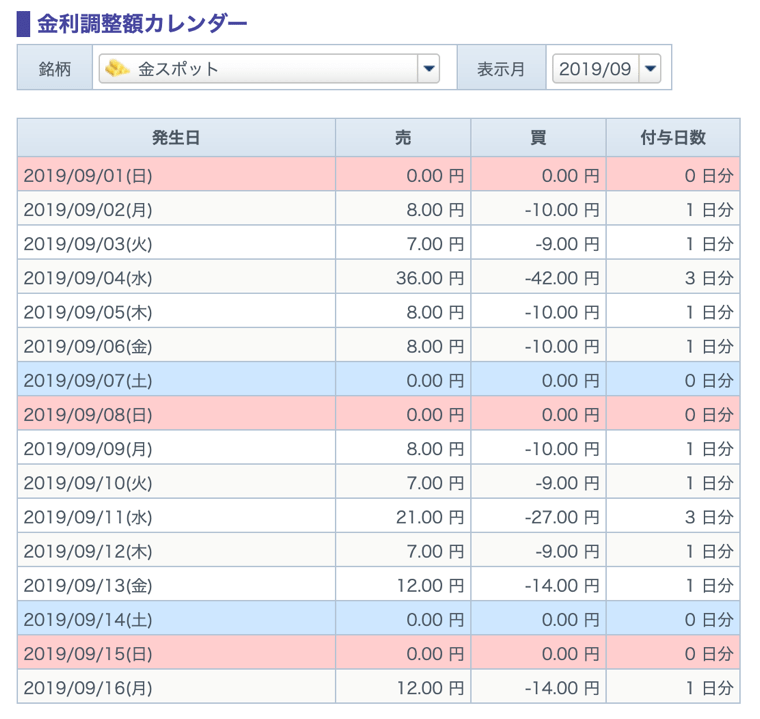Select date 2019/09/12(木)
The width and height of the screenshot is (760, 719).
tap(88, 551)
